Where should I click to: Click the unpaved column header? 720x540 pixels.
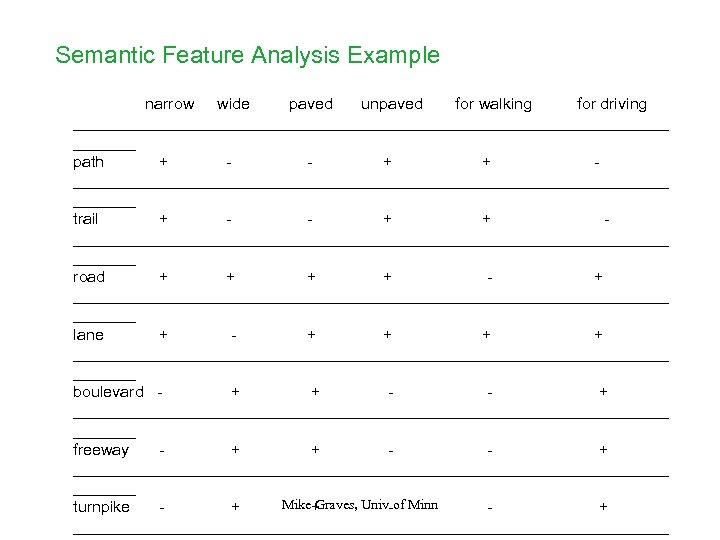tap(391, 104)
